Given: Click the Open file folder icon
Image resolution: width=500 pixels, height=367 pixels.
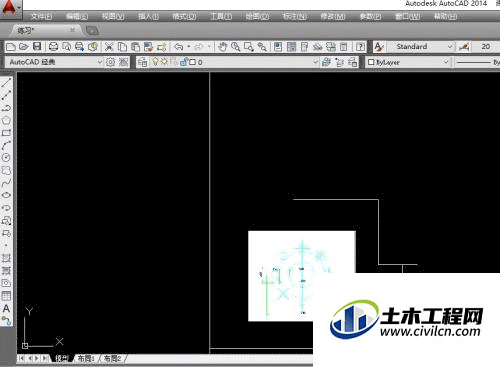Looking at the screenshot, I should pos(24,47).
